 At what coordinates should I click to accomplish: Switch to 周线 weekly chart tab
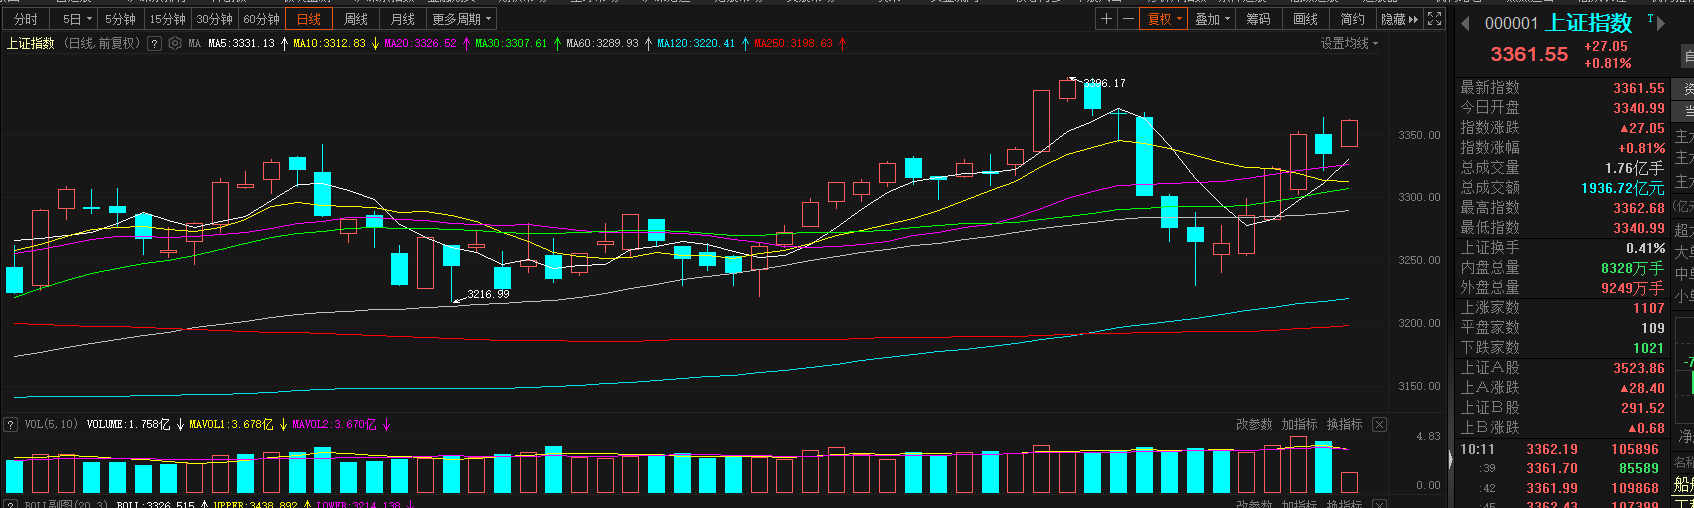(x=356, y=19)
